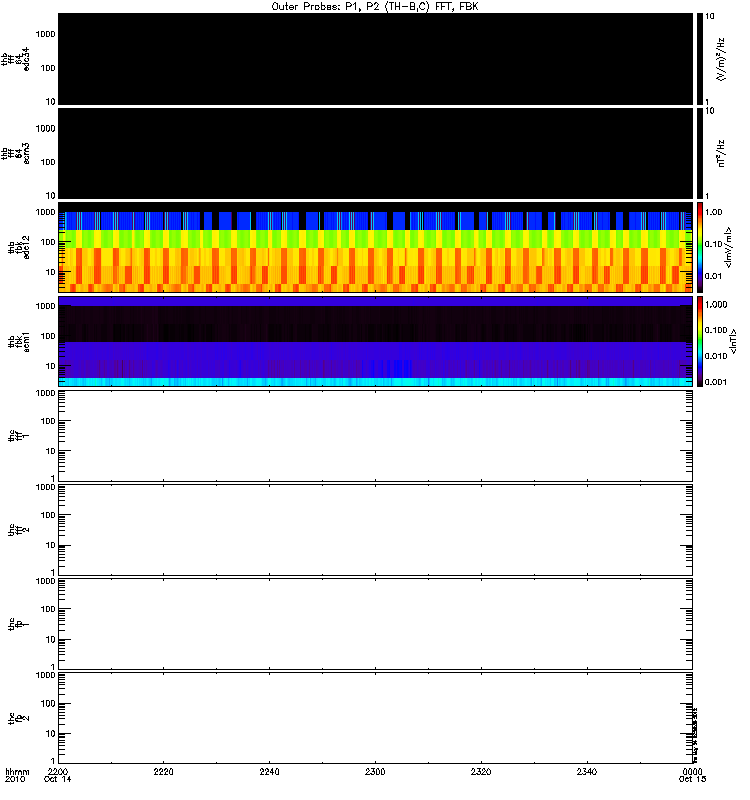
Task: Click the '<|mV/m|>' color bar unit label
Action: [x=728, y=247]
